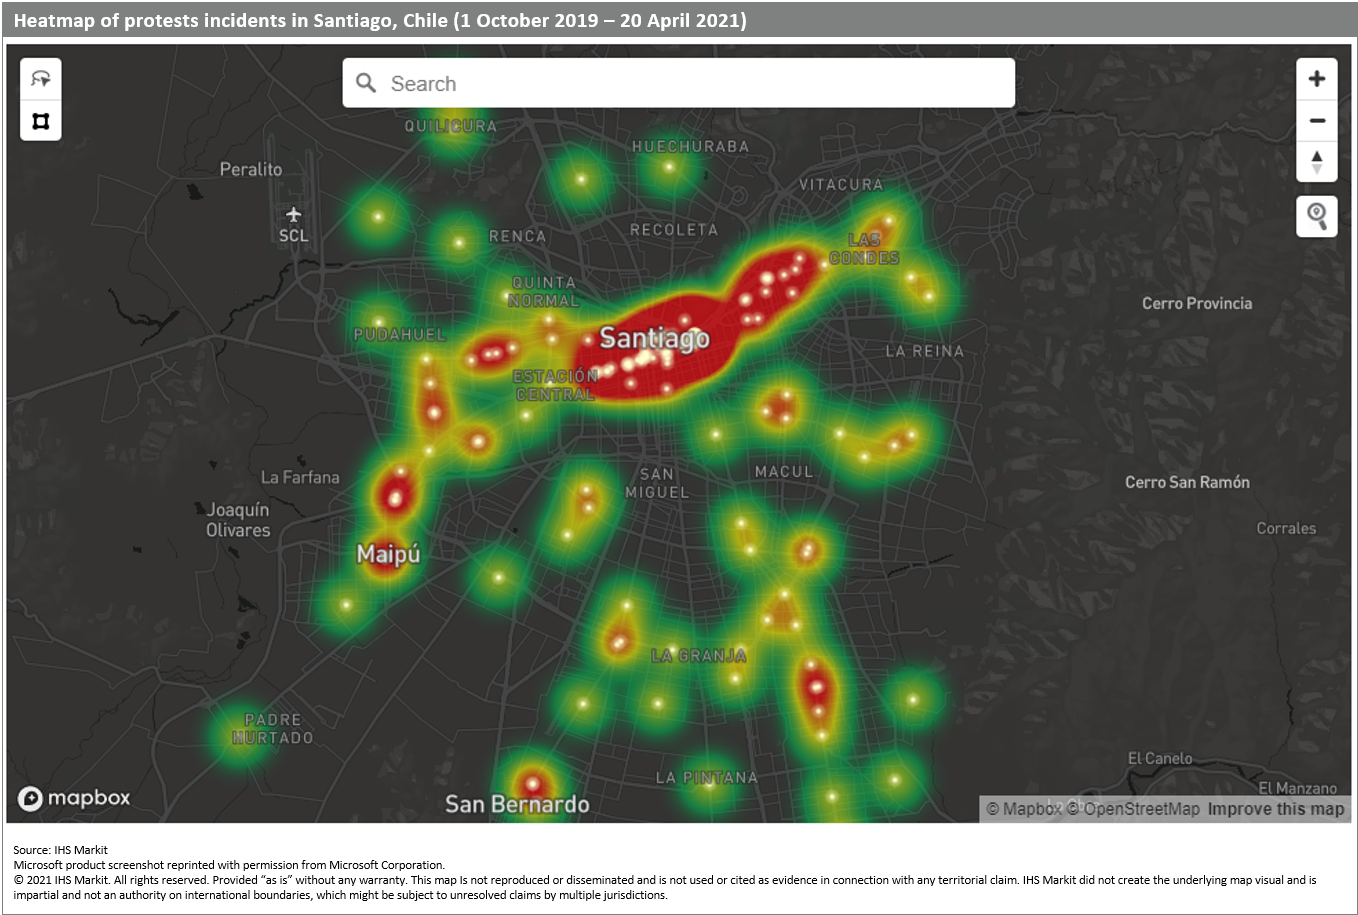Click the Cerro Provincia label
The height and width of the screenshot is (915, 1358).
pyautogui.click(x=1197, y=303)
